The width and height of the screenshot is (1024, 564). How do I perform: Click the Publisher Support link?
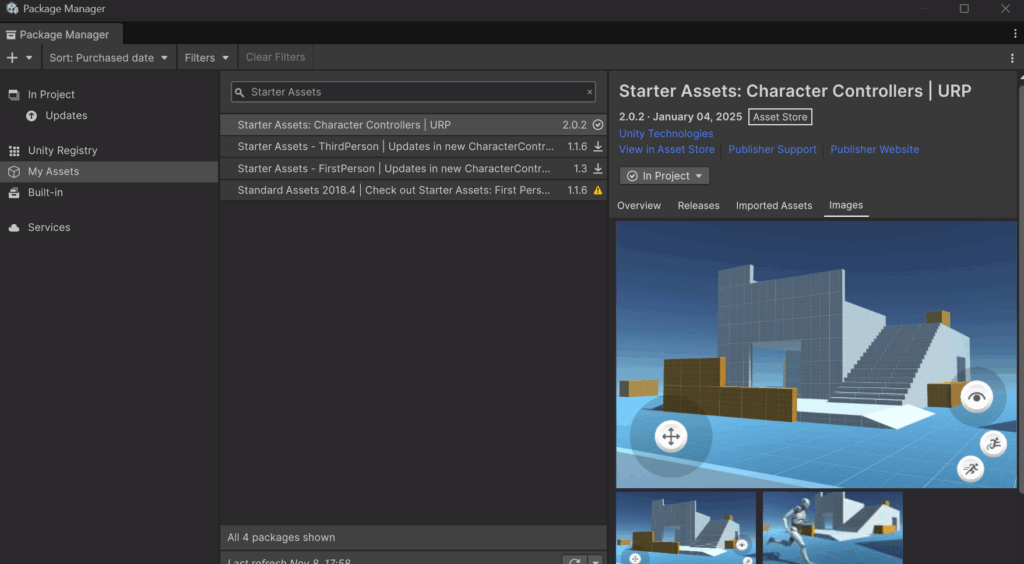(x=772, y=150)
